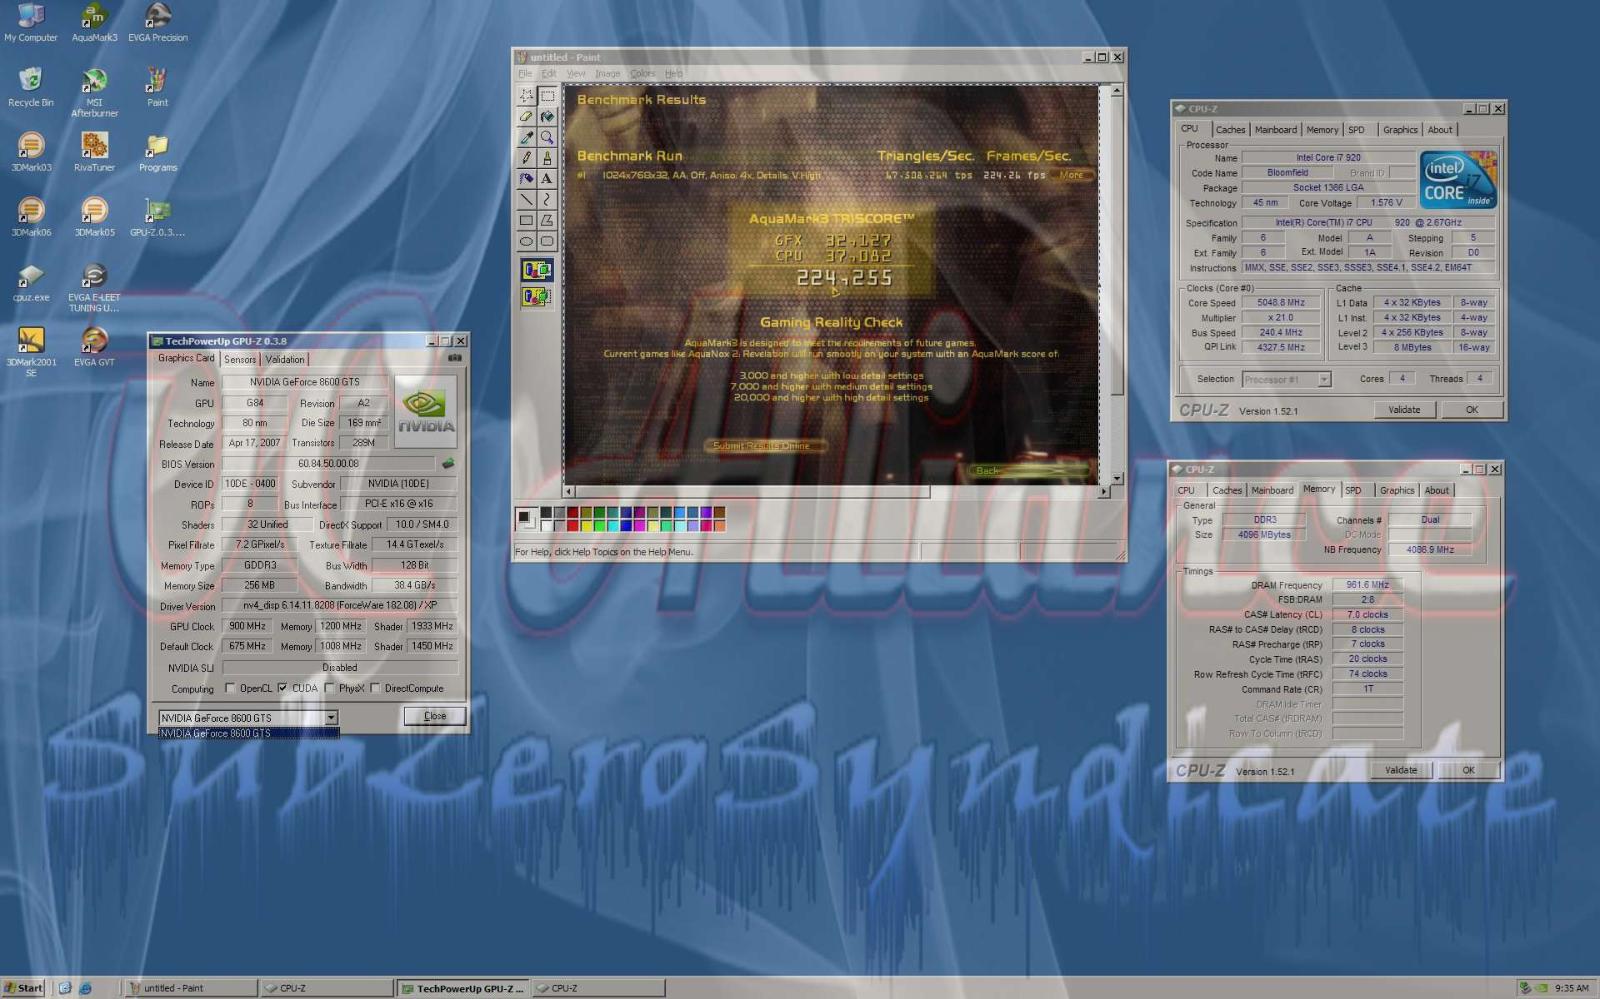The height and width of the screenshot is (999, 1600).
Task: Choose the Curve tool in Paint
Action: pos(547,199)
